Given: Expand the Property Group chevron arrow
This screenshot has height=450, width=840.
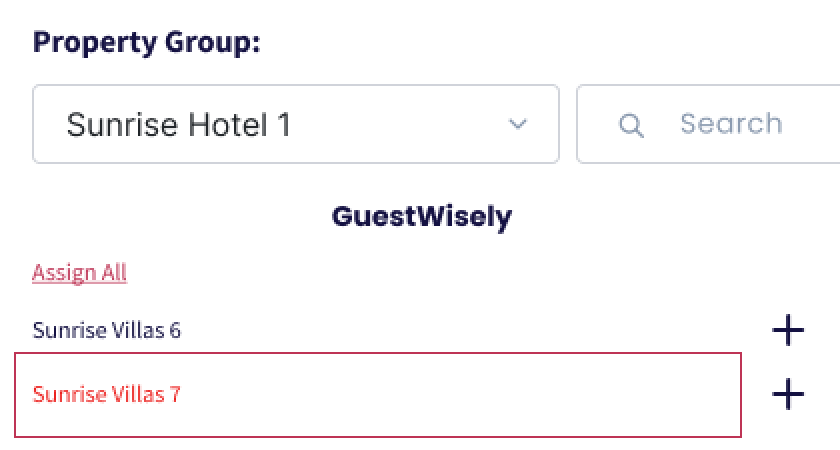Looking at the screenshot, I should [x=517, y=125].
